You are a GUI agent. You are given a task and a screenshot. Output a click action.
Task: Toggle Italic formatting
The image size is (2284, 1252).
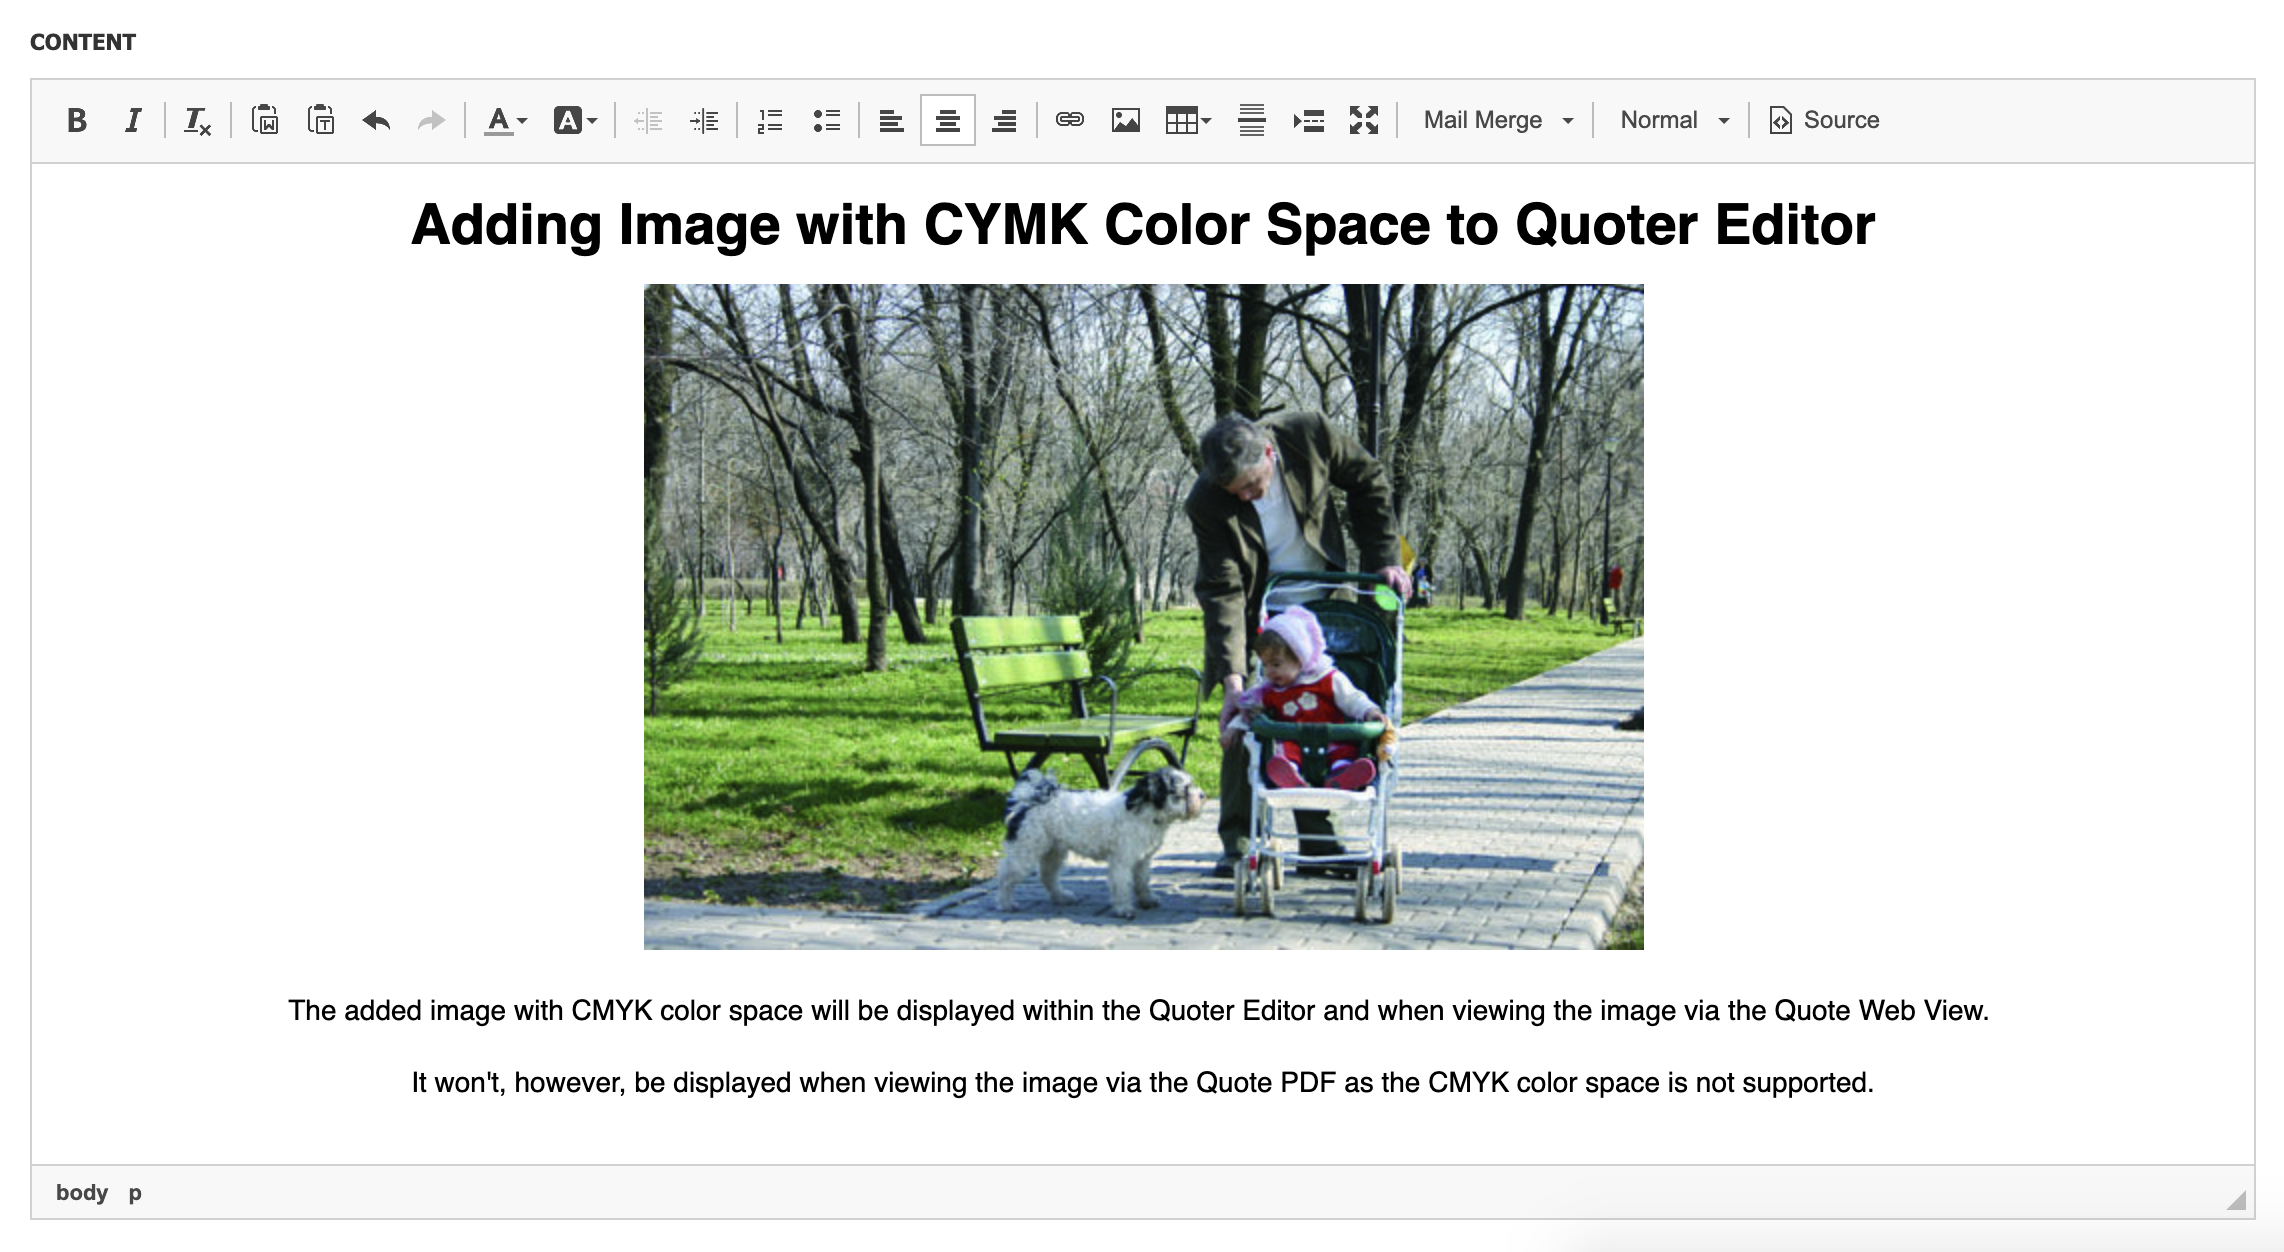click(x=132, y=121)
